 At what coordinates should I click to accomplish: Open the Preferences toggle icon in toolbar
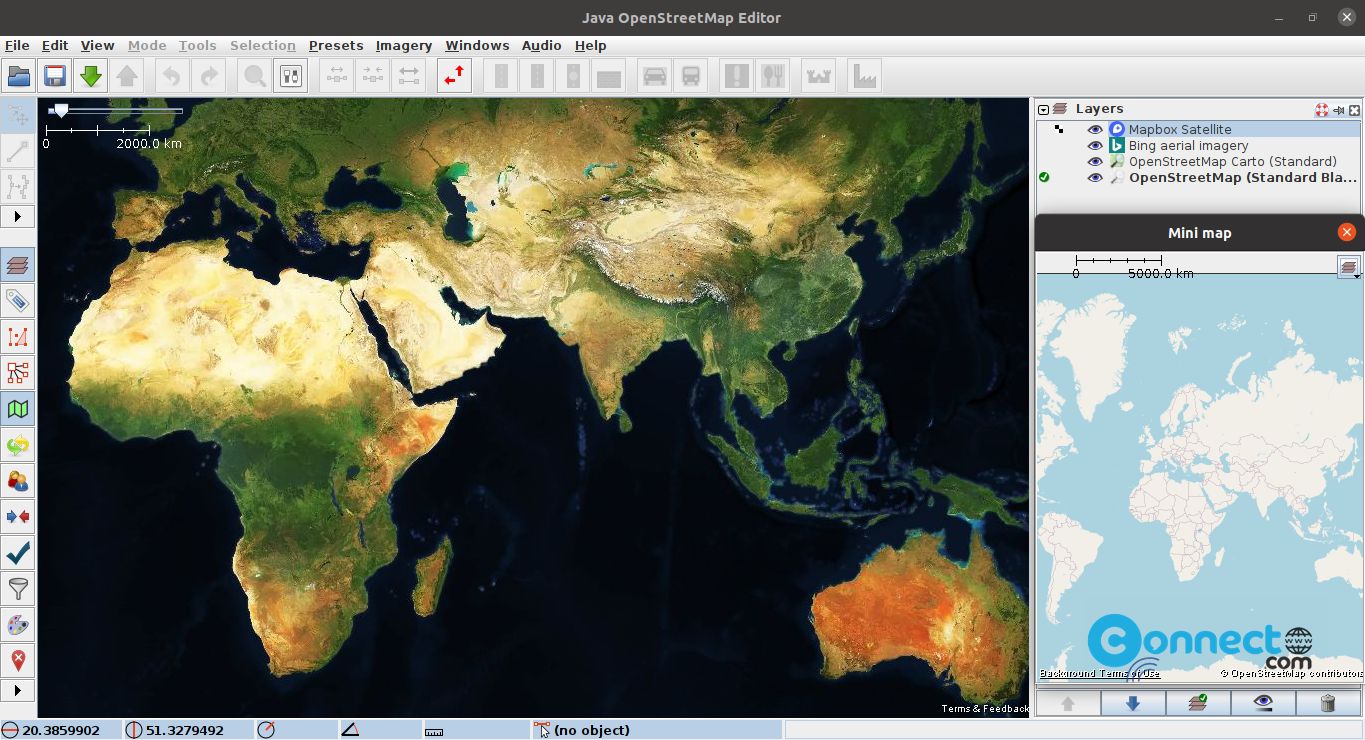291,76
